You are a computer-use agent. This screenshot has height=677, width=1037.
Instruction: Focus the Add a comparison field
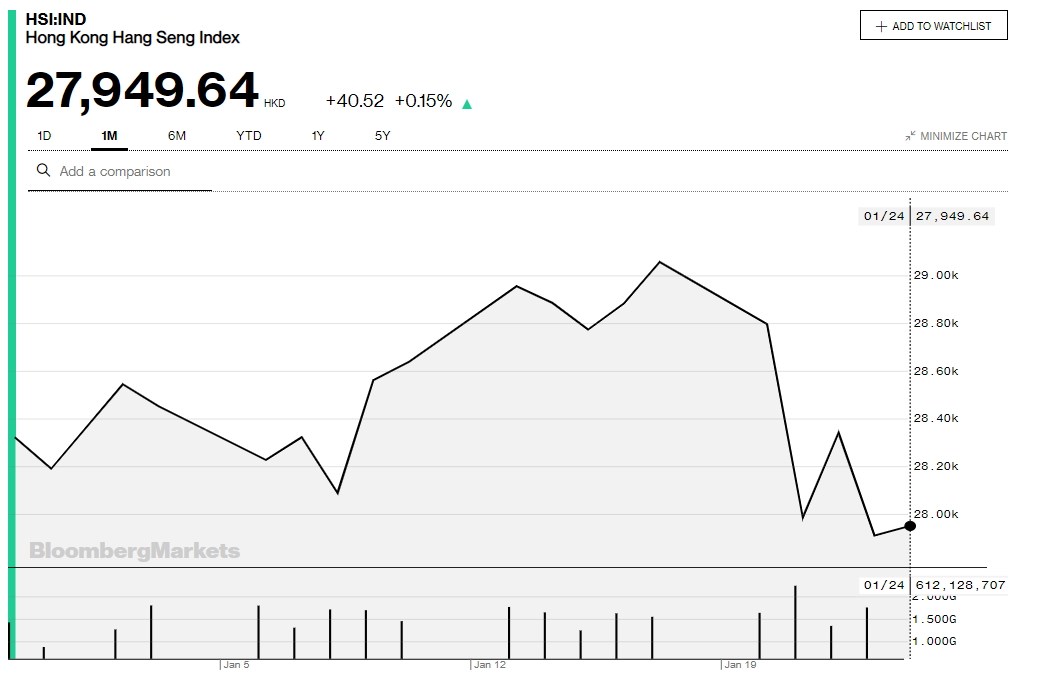(130, 171)
